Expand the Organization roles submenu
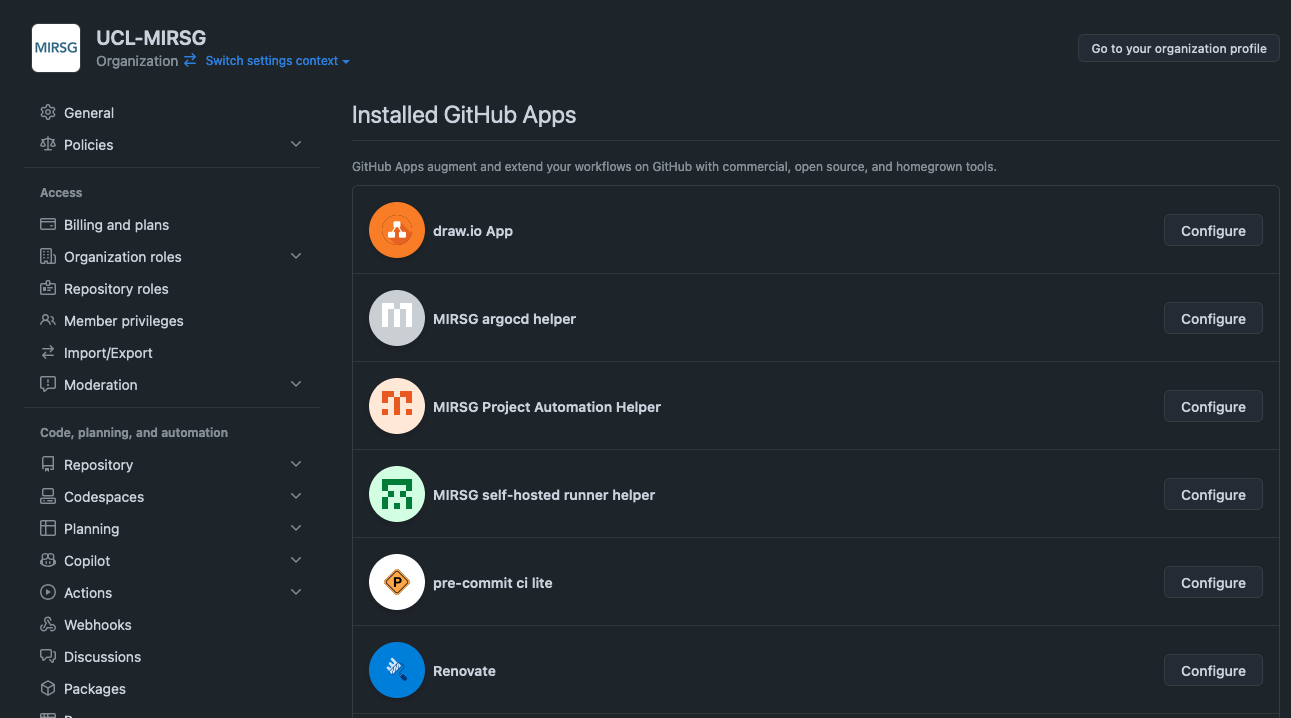This screenshot has height=718, width=1291. tap(296, 256)
